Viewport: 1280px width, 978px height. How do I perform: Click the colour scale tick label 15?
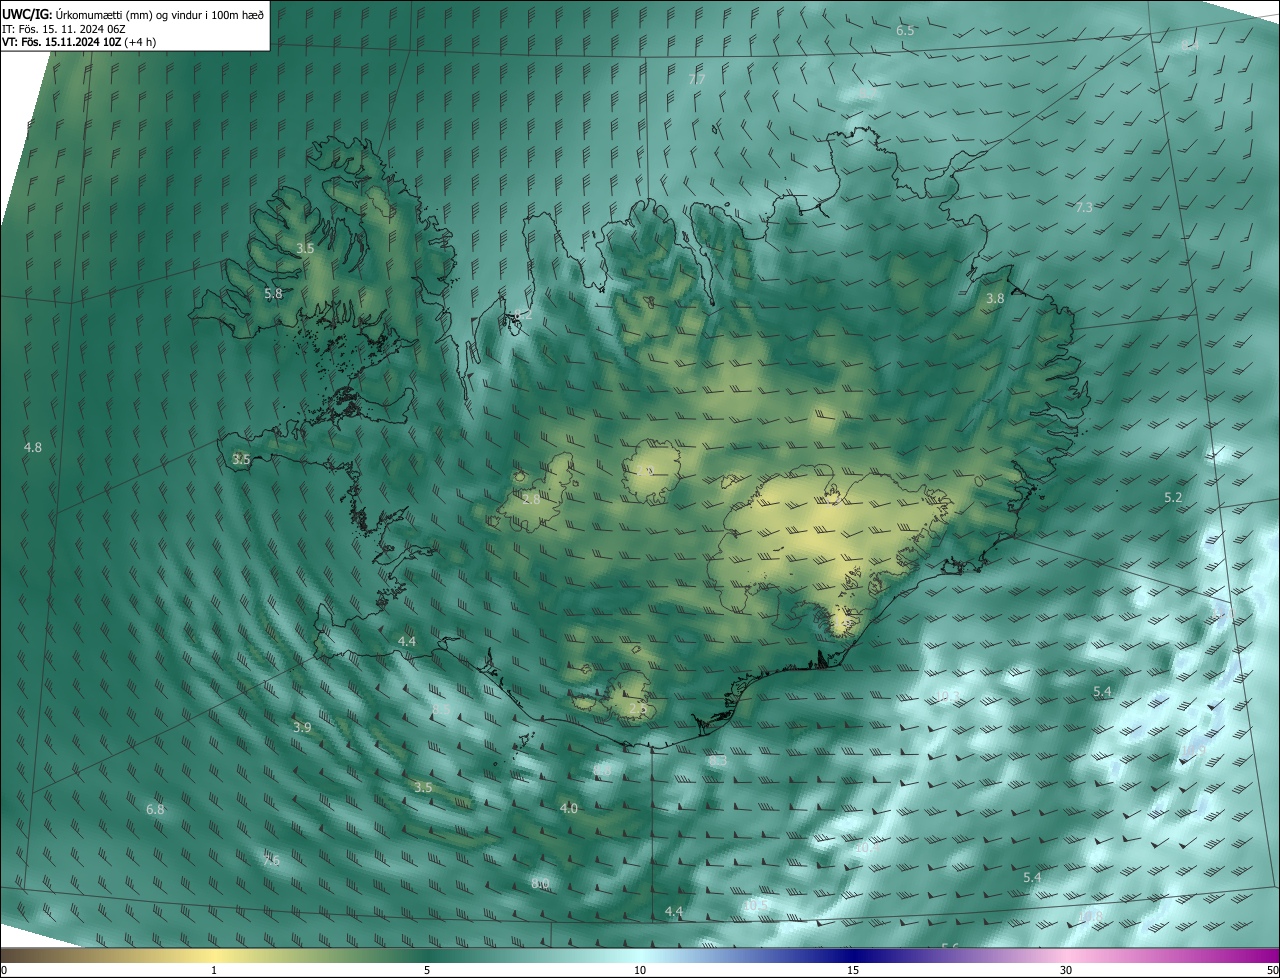coord(853,970)
